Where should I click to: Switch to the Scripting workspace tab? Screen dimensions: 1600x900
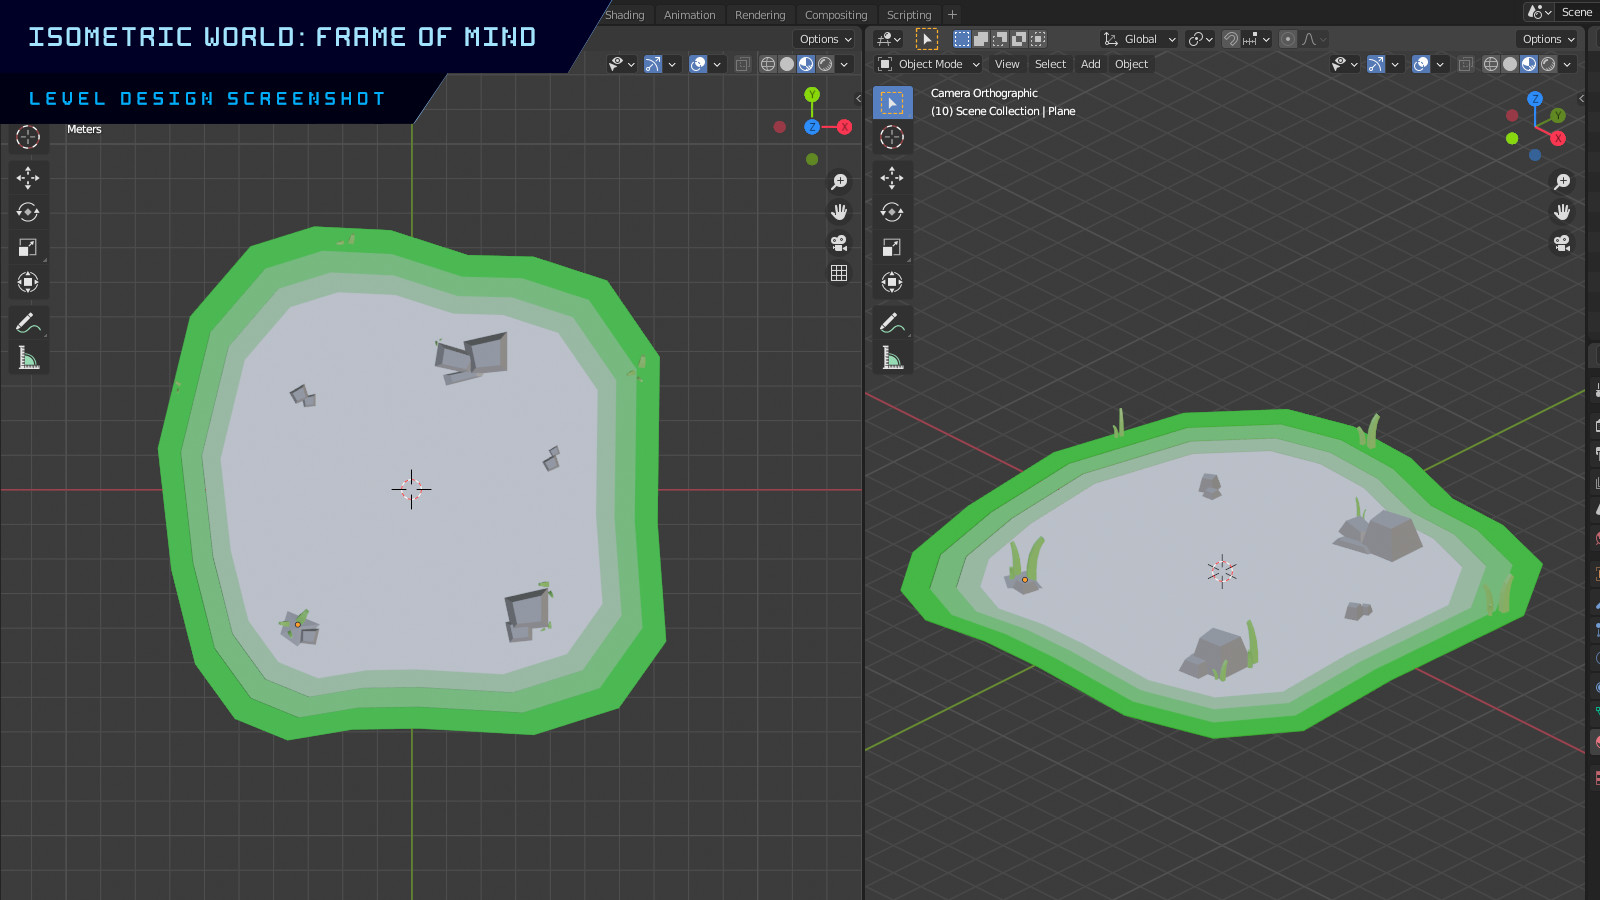pyautogui.click(x=908, y=14)
